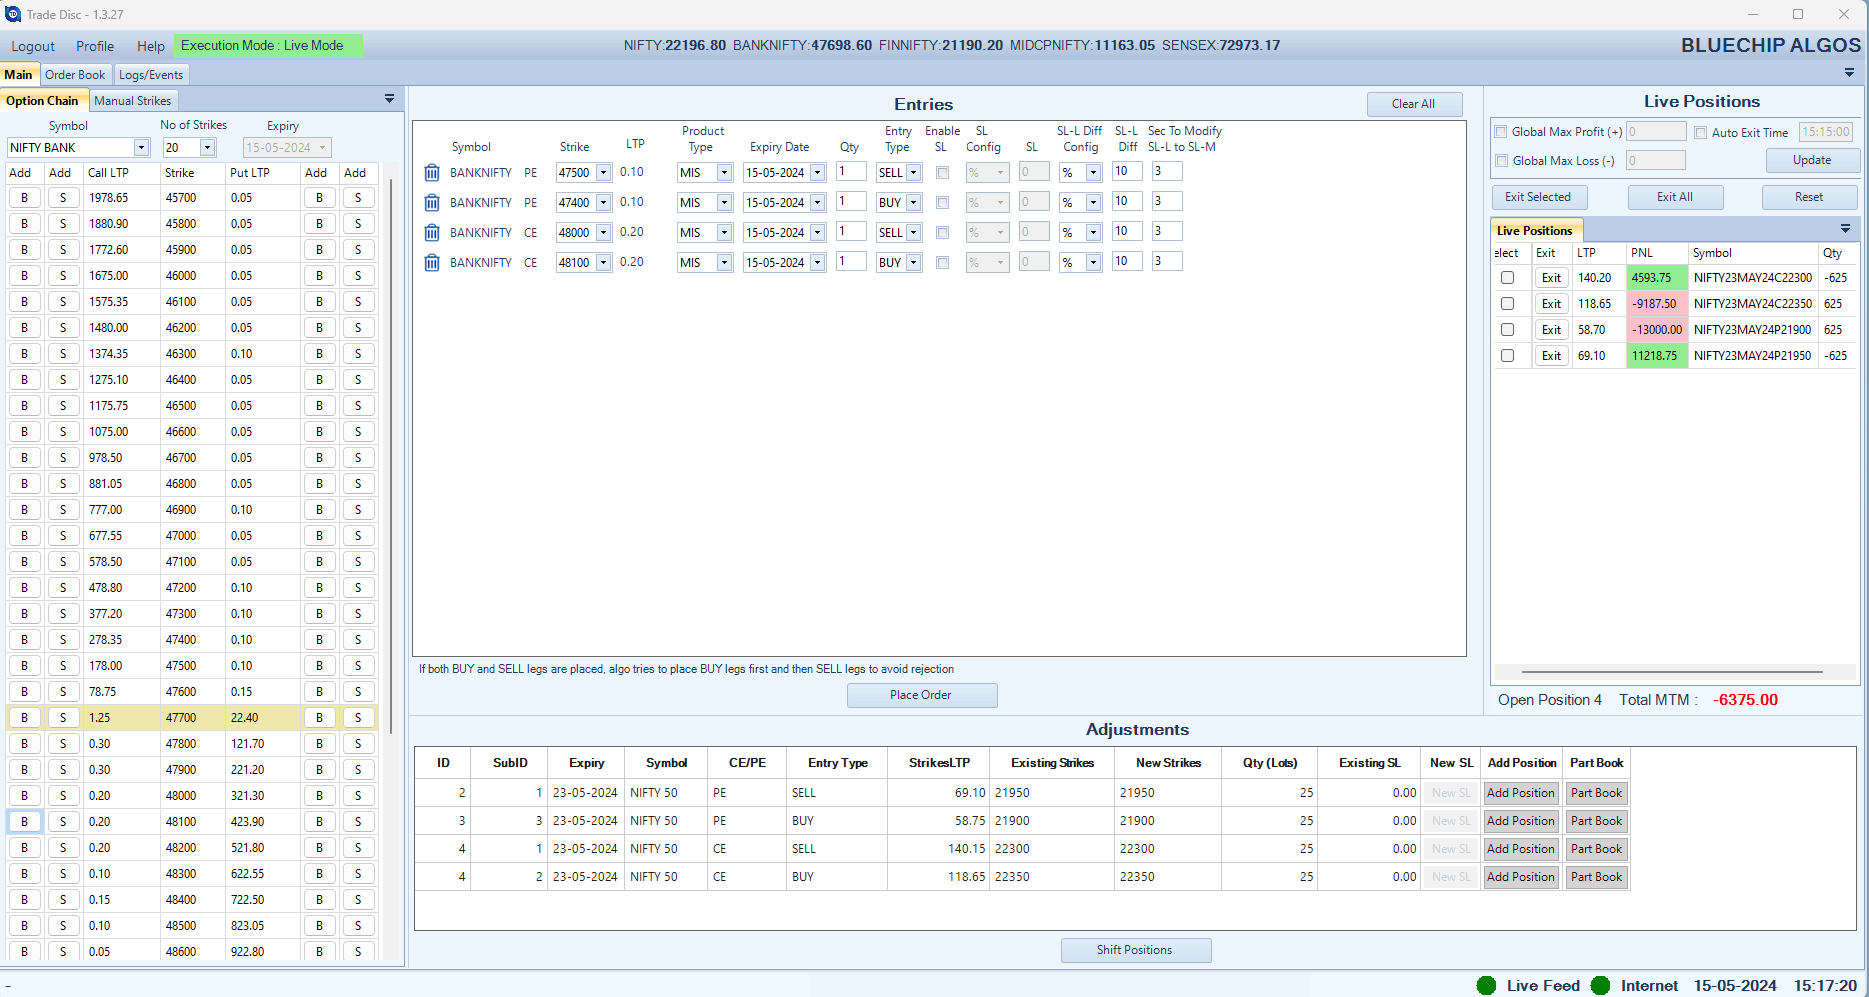This screenshot has height=997, width=1869.
Task: Delete the BANKNIFTY PE 47500 entry row
Action: pos(432,173)
